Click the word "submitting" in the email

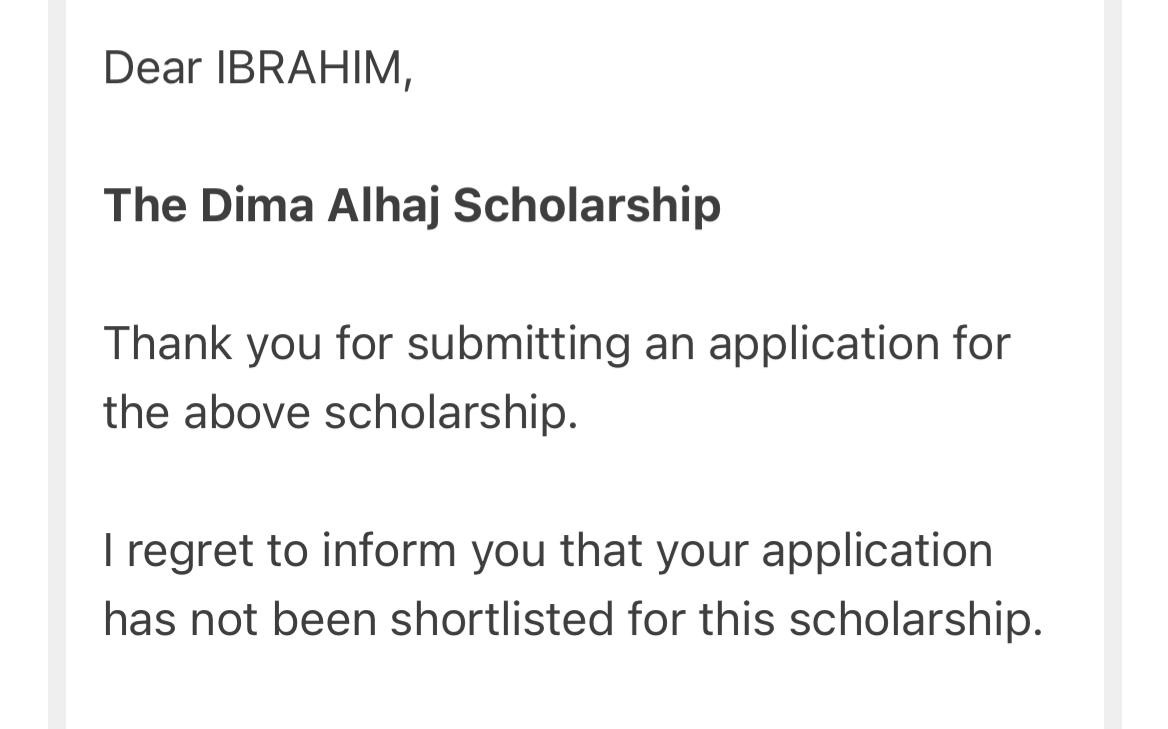point(518,343)
